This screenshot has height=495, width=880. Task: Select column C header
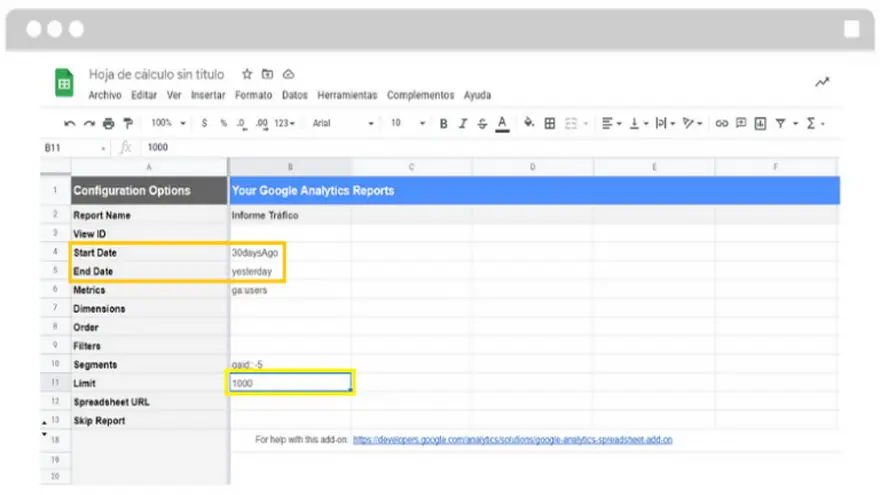pos(411,167)
